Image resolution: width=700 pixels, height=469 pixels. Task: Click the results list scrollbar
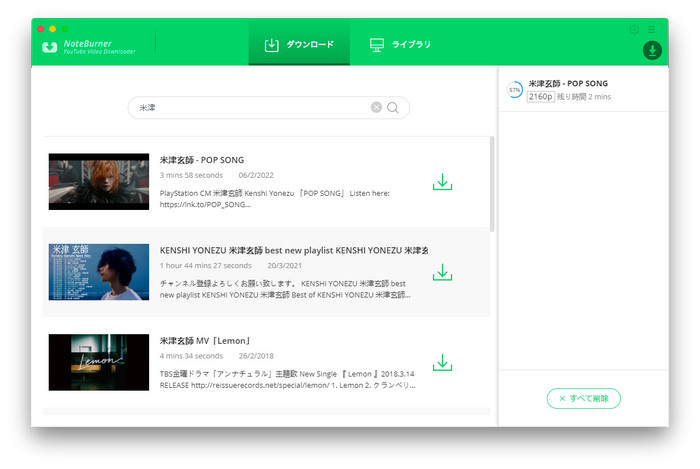tap(492, 184)
